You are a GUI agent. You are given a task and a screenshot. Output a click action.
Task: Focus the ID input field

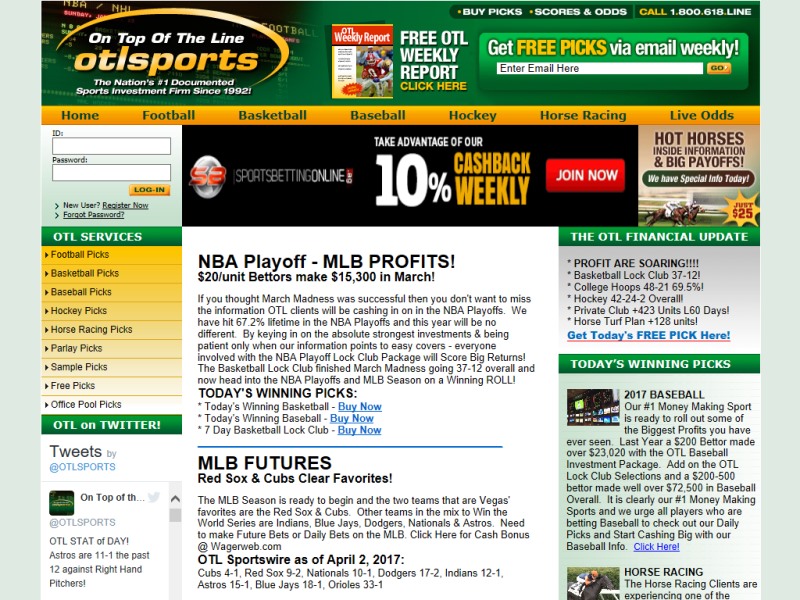[111, 146]
